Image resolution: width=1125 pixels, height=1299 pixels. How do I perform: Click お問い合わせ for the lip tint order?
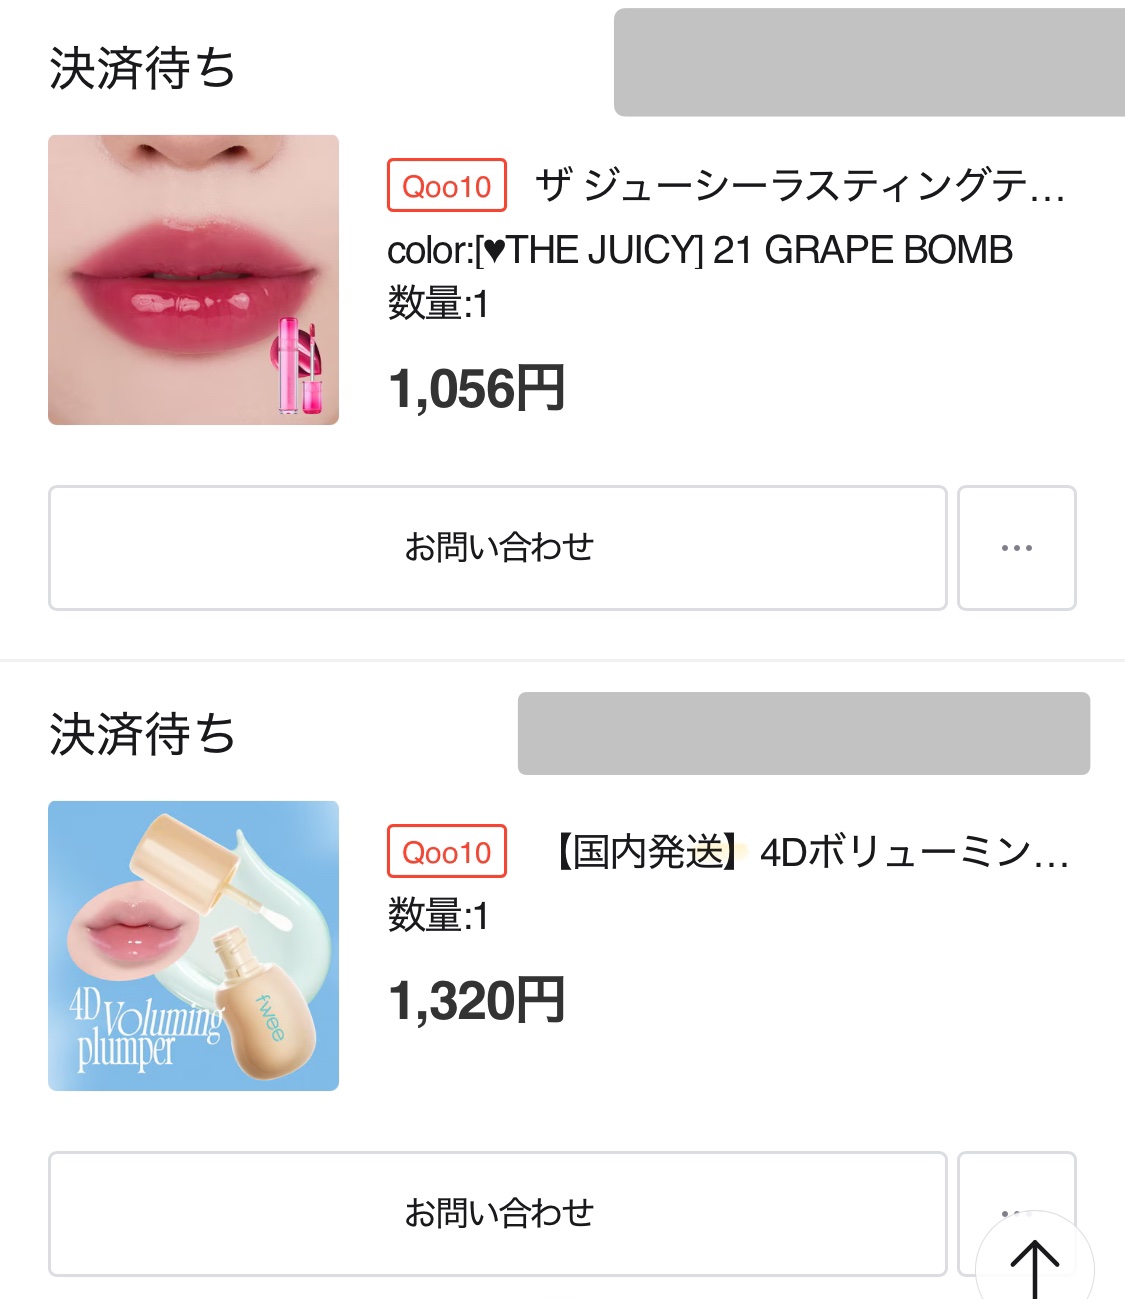tap(498, 548)
